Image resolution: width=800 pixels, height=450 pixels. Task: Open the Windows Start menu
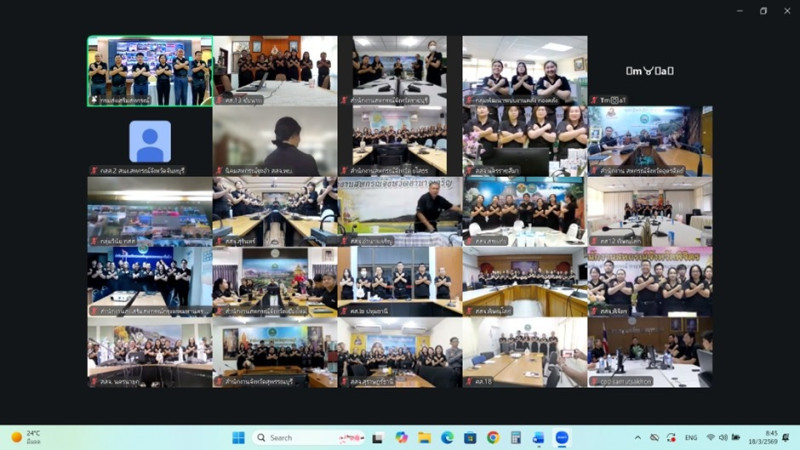click(238, 437)
